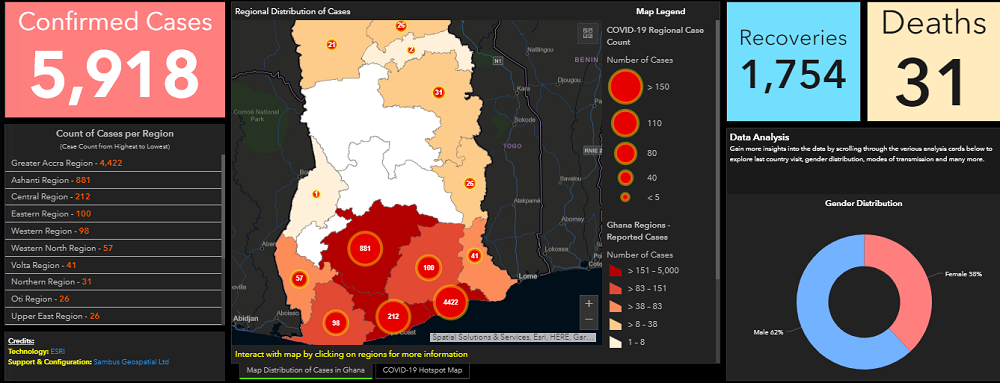Open the basemap gallery grid icon
The width and height of the screenshot is (1000, 383).
click(x=587, y=34)
